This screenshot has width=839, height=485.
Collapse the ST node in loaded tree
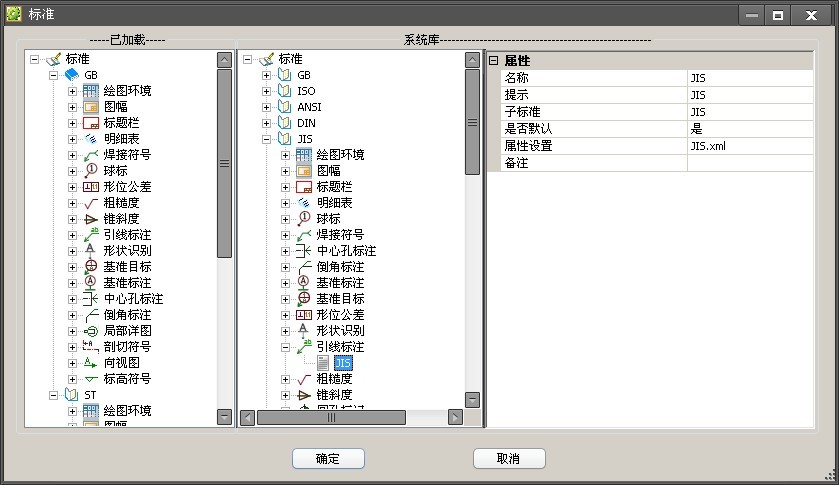[54, 395]
